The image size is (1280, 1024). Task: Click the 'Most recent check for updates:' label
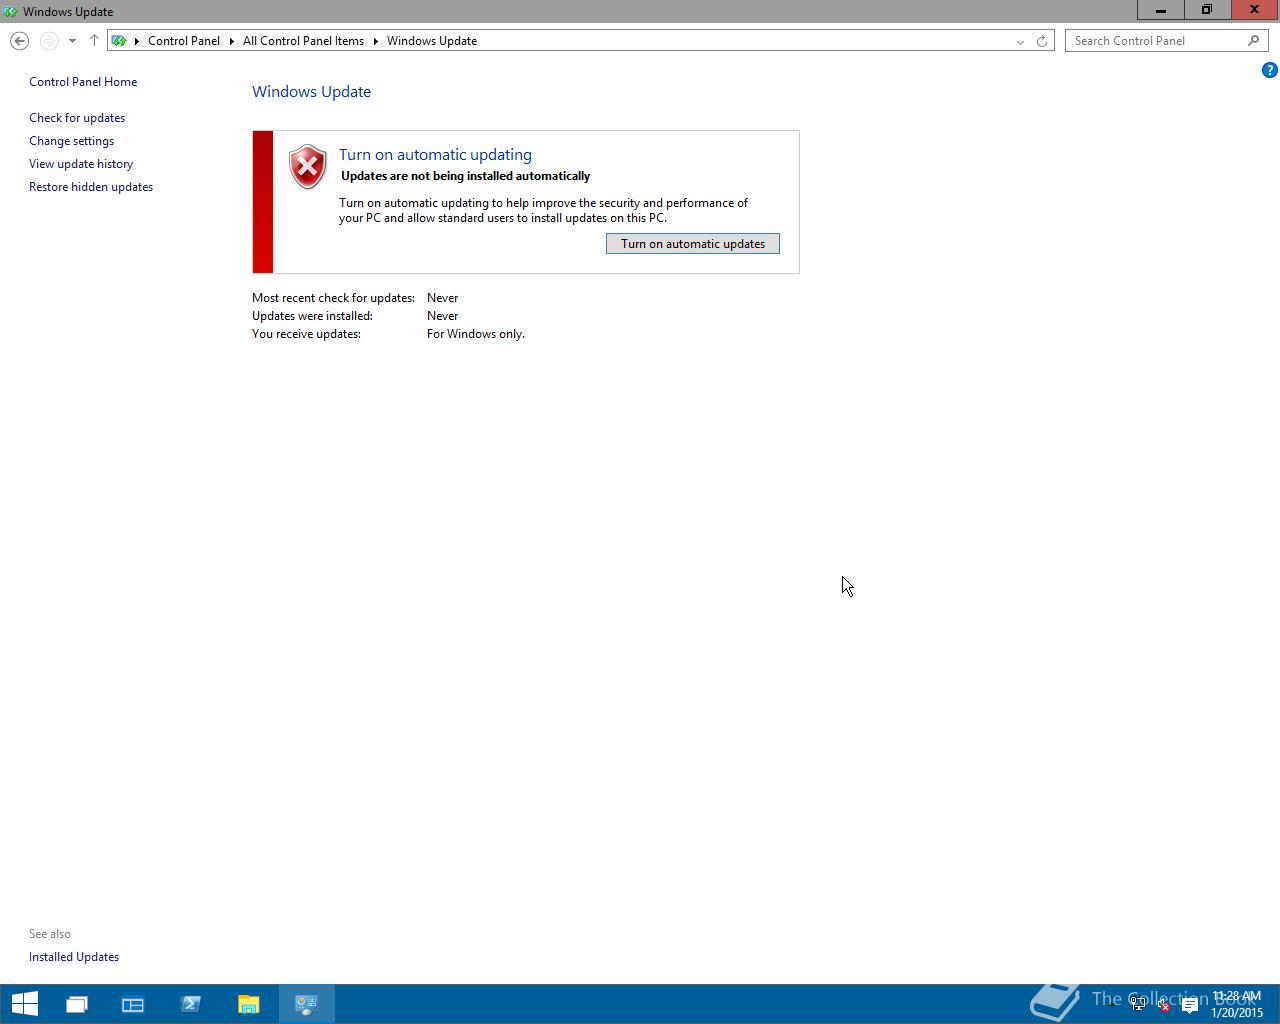click(x=333, y=298)
